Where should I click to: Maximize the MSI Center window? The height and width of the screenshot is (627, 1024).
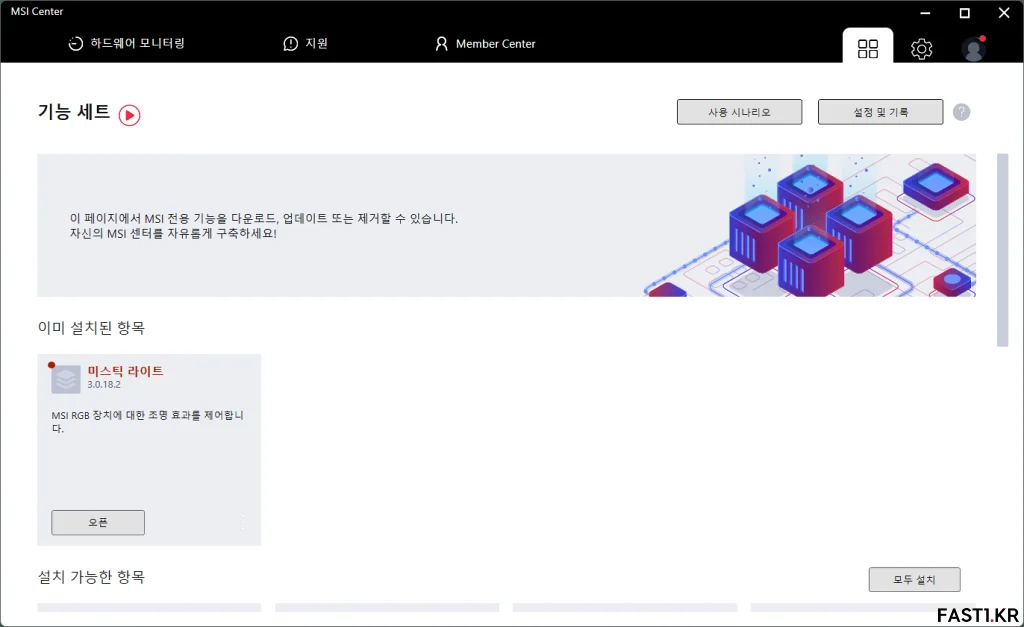pos(965,12)
